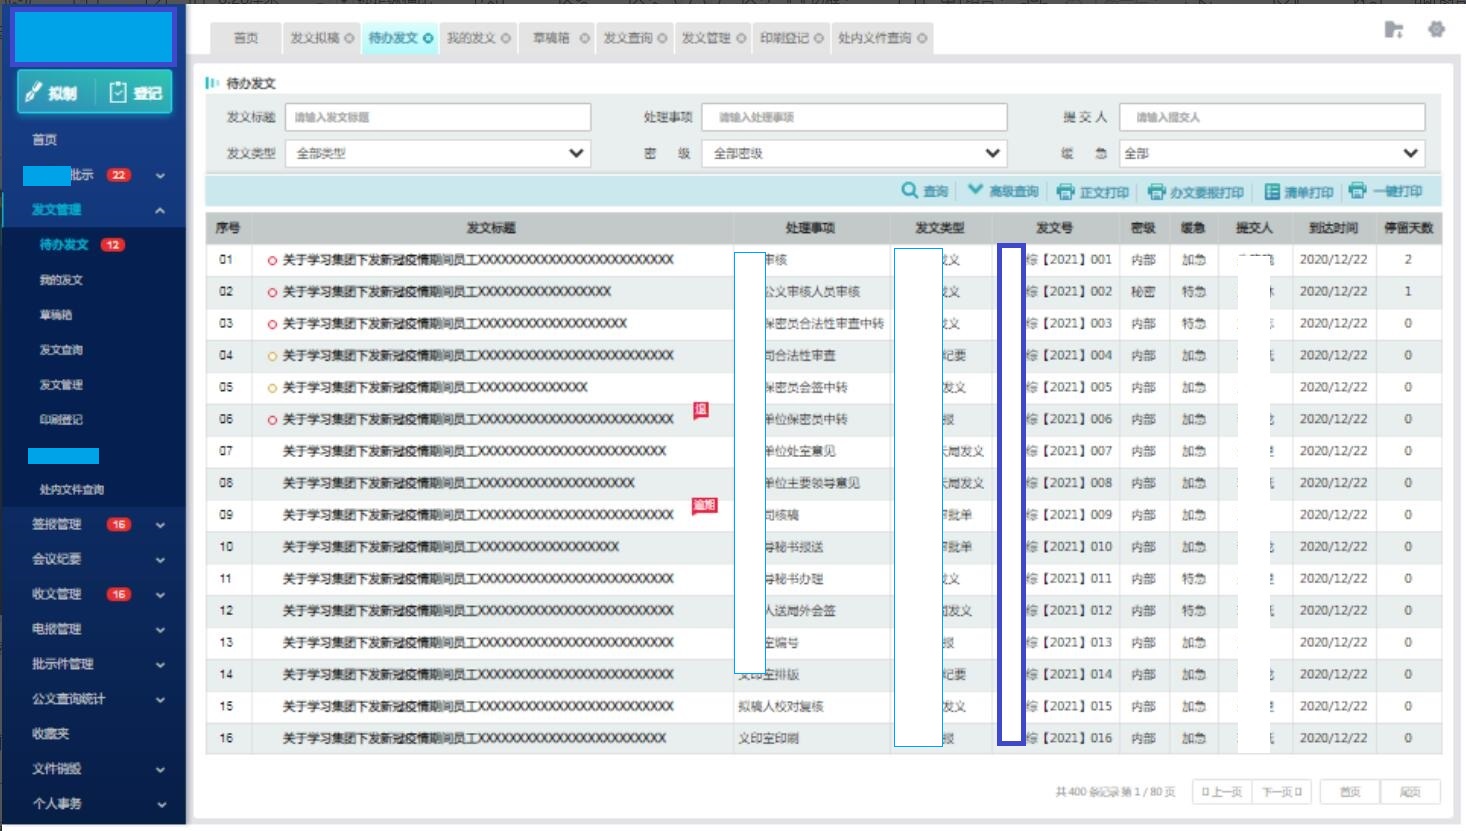Click the 正文打印 printer icon

pos(1065,191)
